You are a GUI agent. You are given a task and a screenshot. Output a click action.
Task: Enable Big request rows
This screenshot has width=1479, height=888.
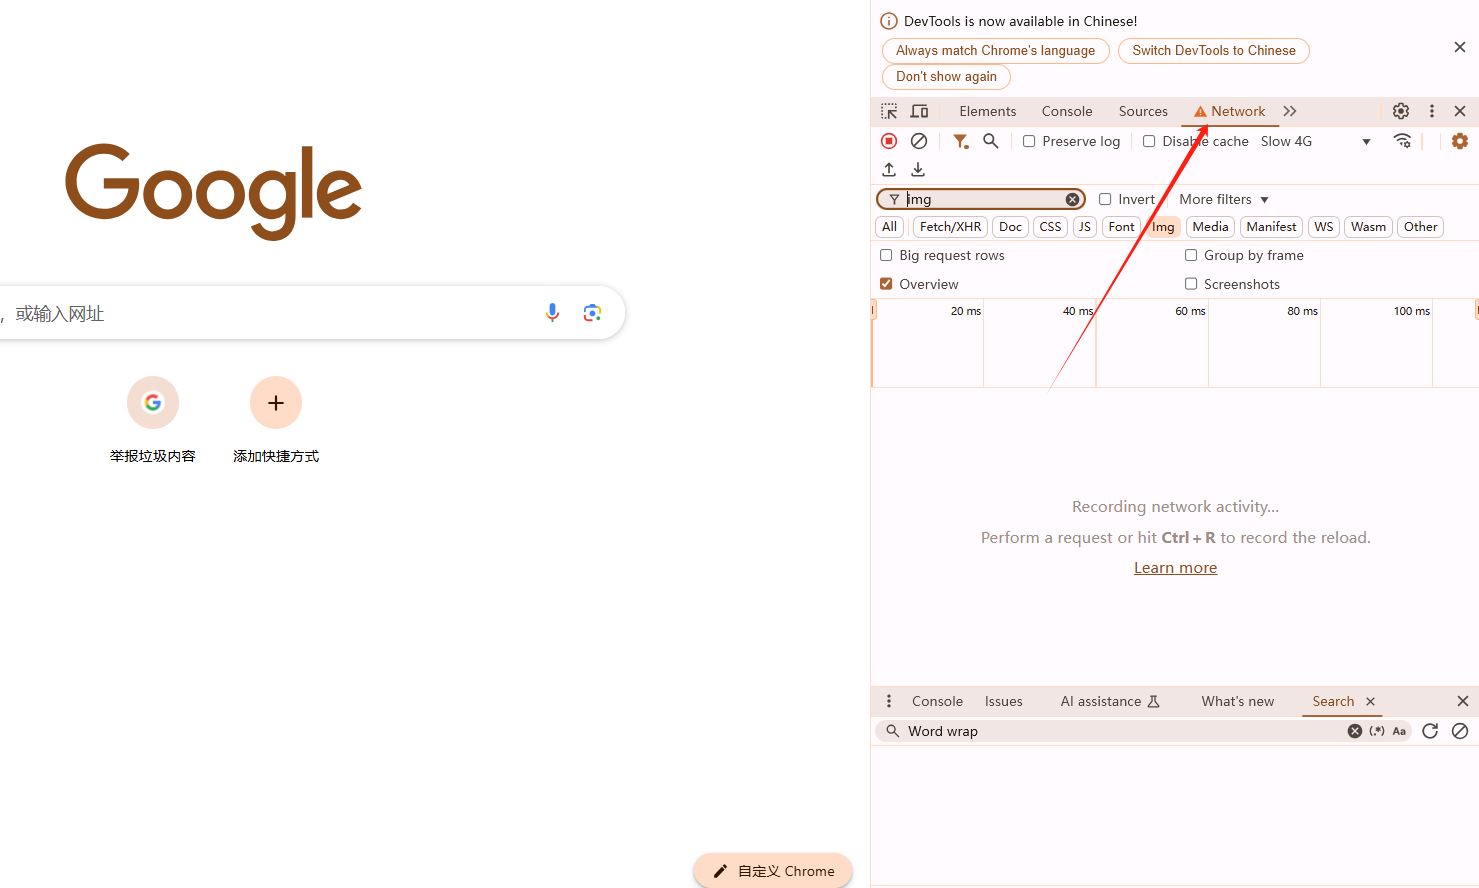tap(886, 255)
